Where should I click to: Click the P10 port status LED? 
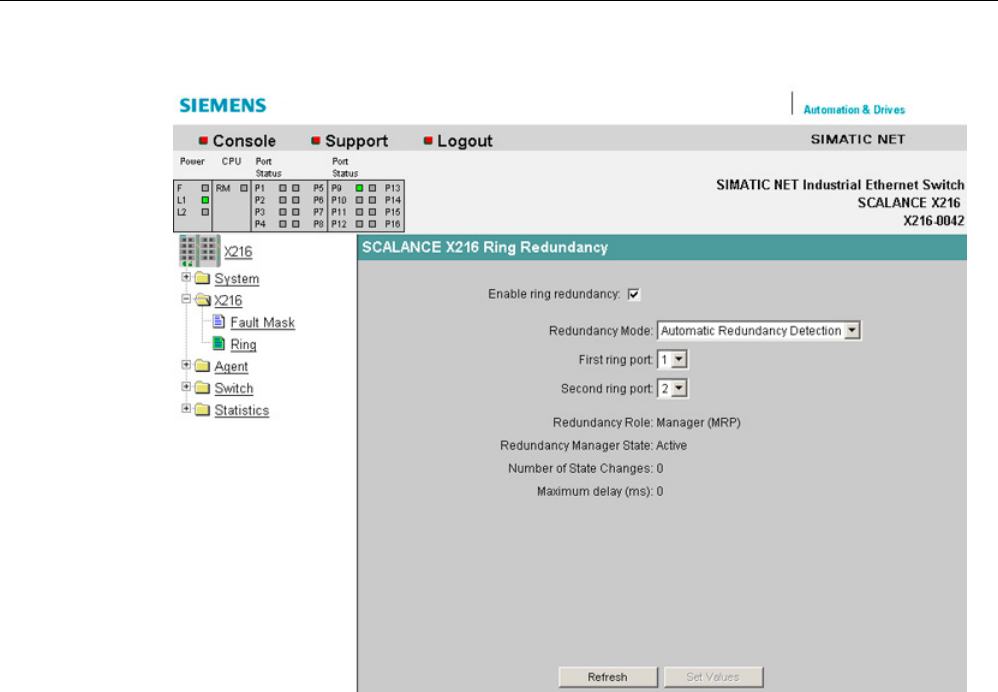pyautogui.click(x=360, y=200)
